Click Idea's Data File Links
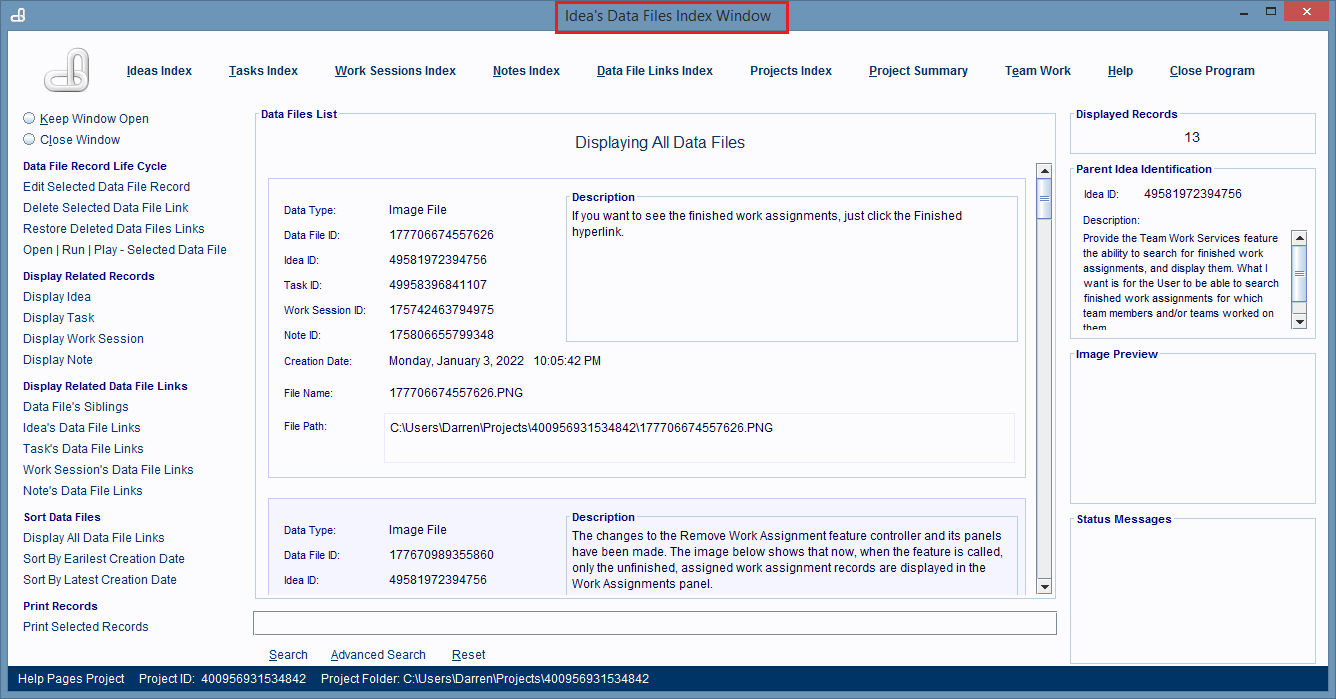This screenshot has height=699, width=1336. point(82,428)
